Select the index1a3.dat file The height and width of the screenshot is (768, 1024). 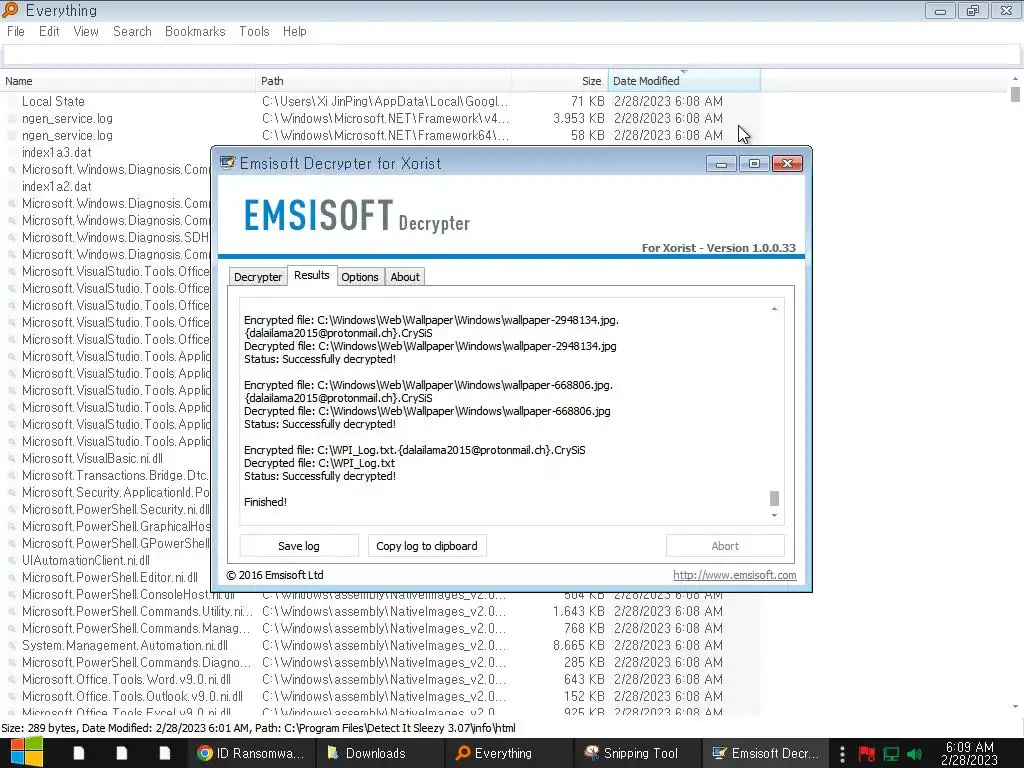(x=57, y=152)
